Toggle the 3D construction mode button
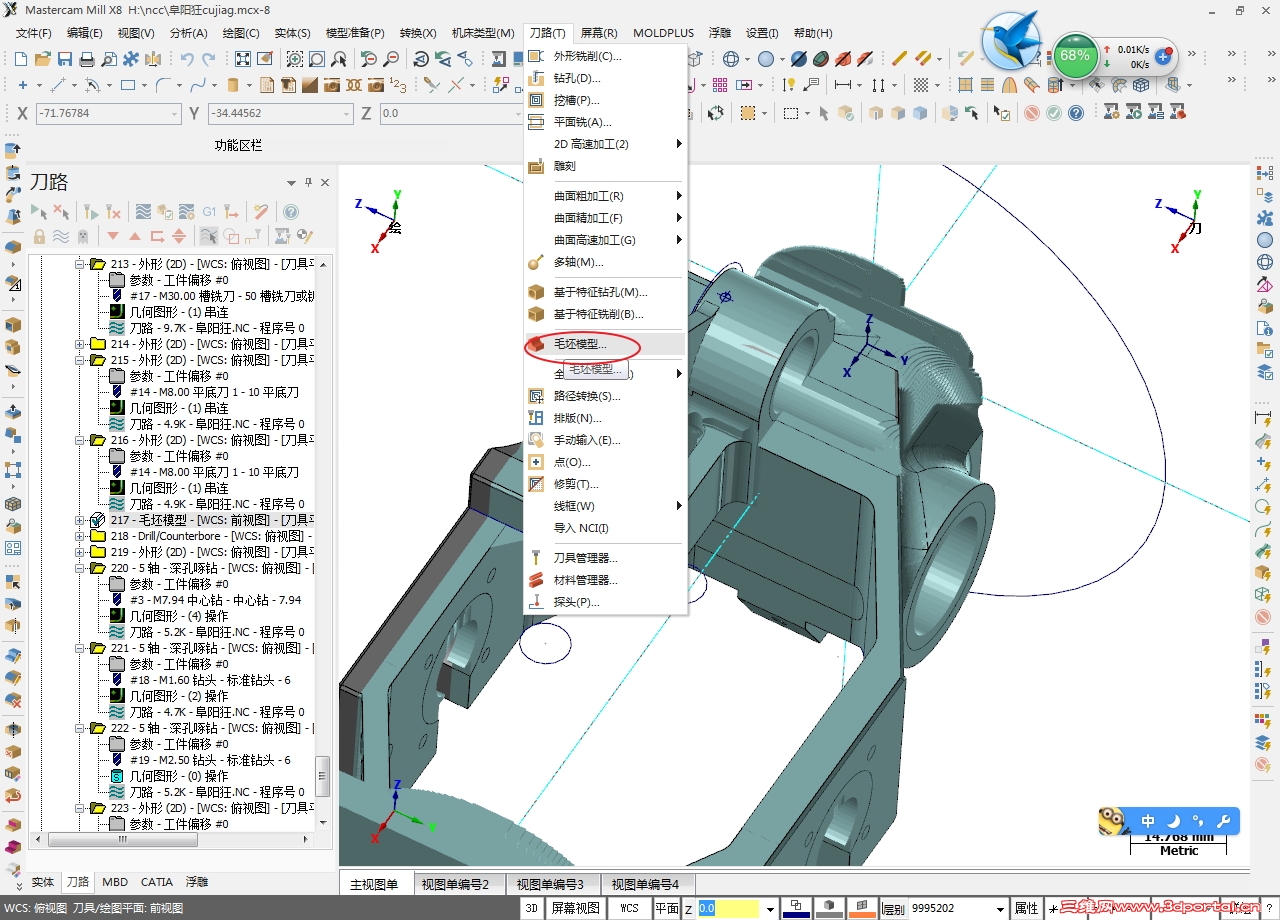The image size is (1280, 920). (x=532, y=908)
